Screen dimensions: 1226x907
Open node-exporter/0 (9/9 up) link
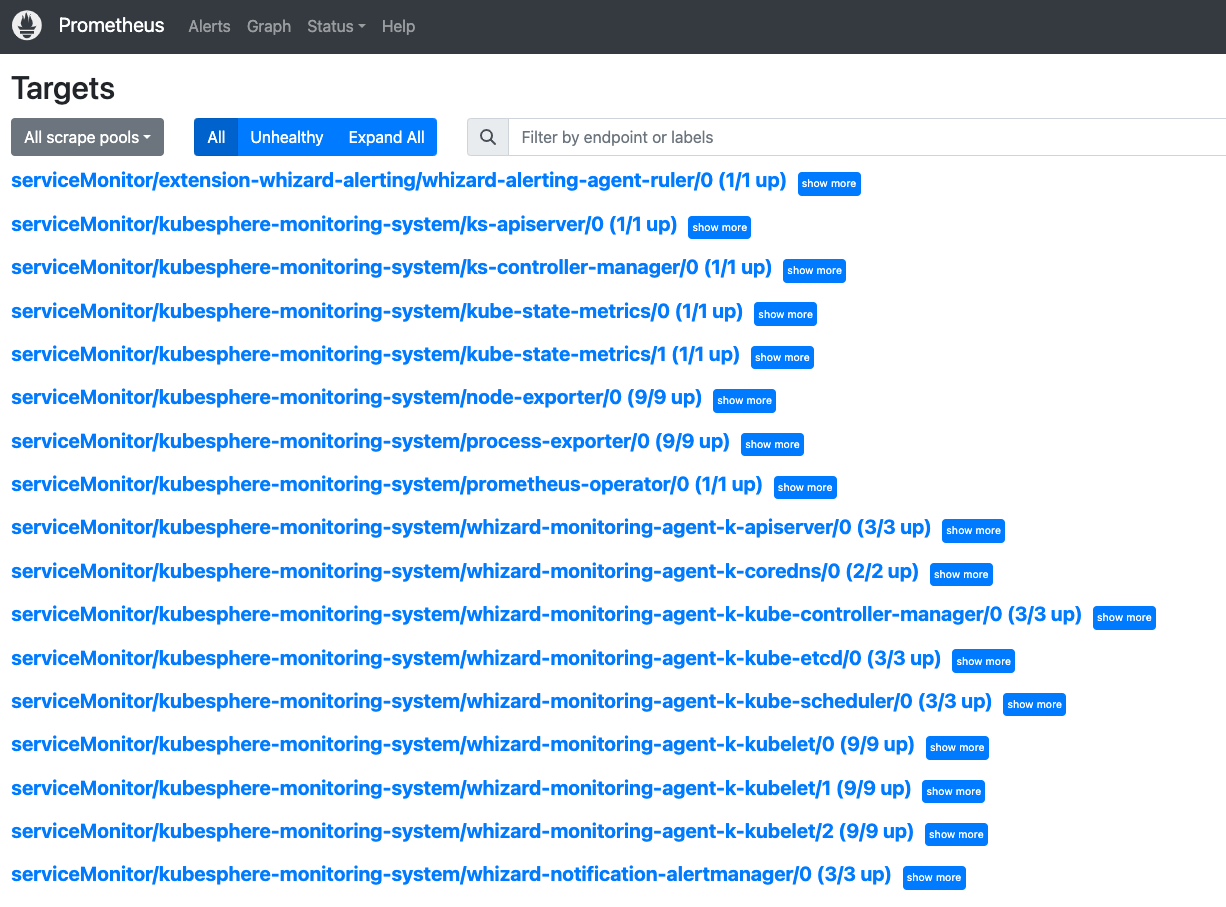click(356, 398)
